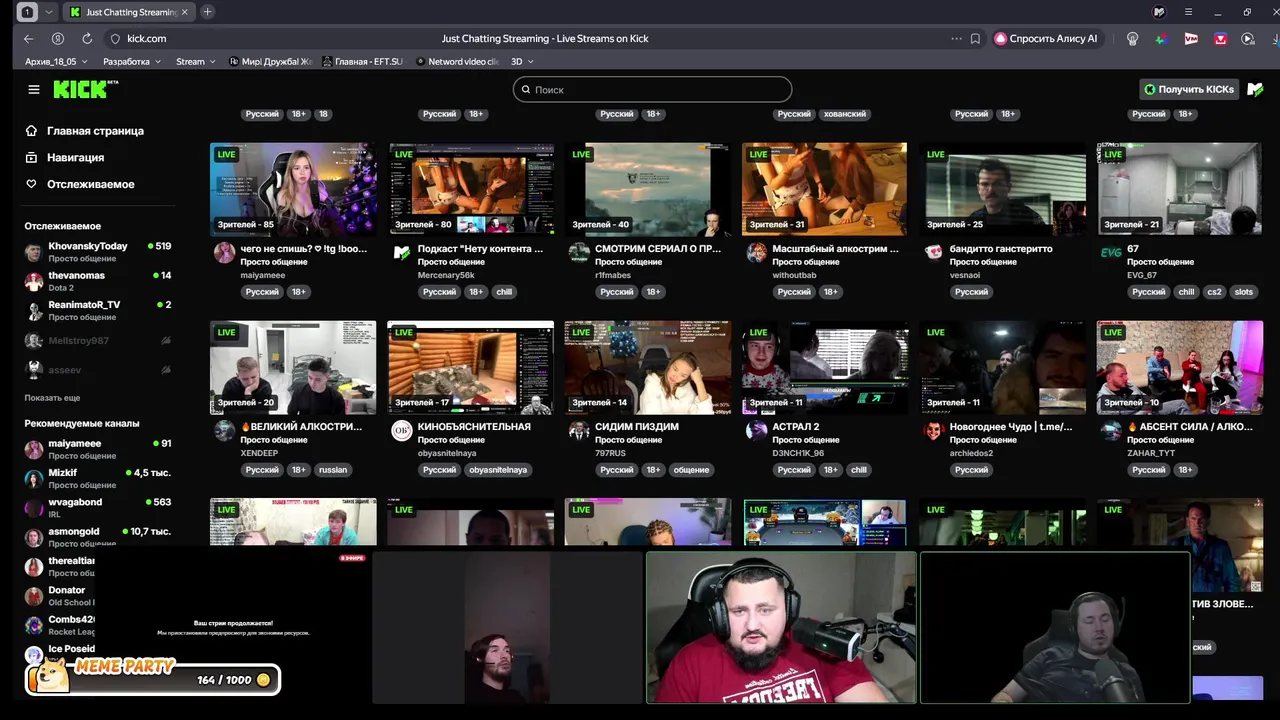Click KhovanskyToday avatar in sidebar
1280x720 pixels.
coord(34,252)
